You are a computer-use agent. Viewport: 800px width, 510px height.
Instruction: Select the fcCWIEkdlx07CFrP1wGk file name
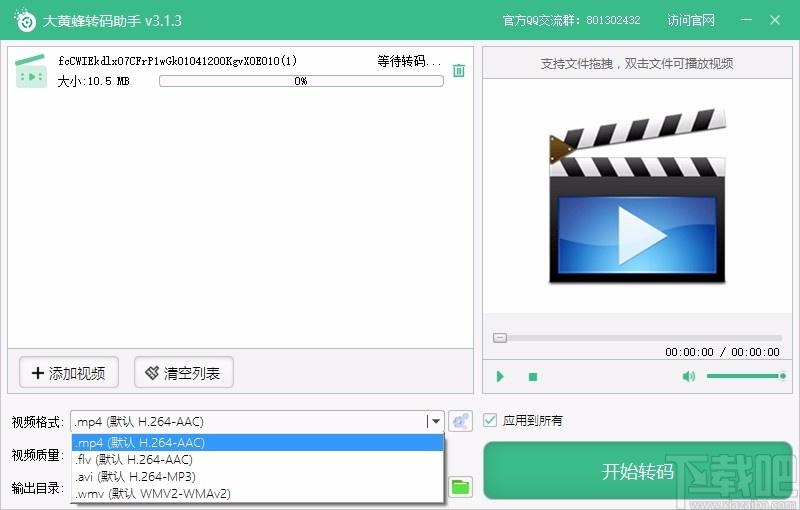178,61
